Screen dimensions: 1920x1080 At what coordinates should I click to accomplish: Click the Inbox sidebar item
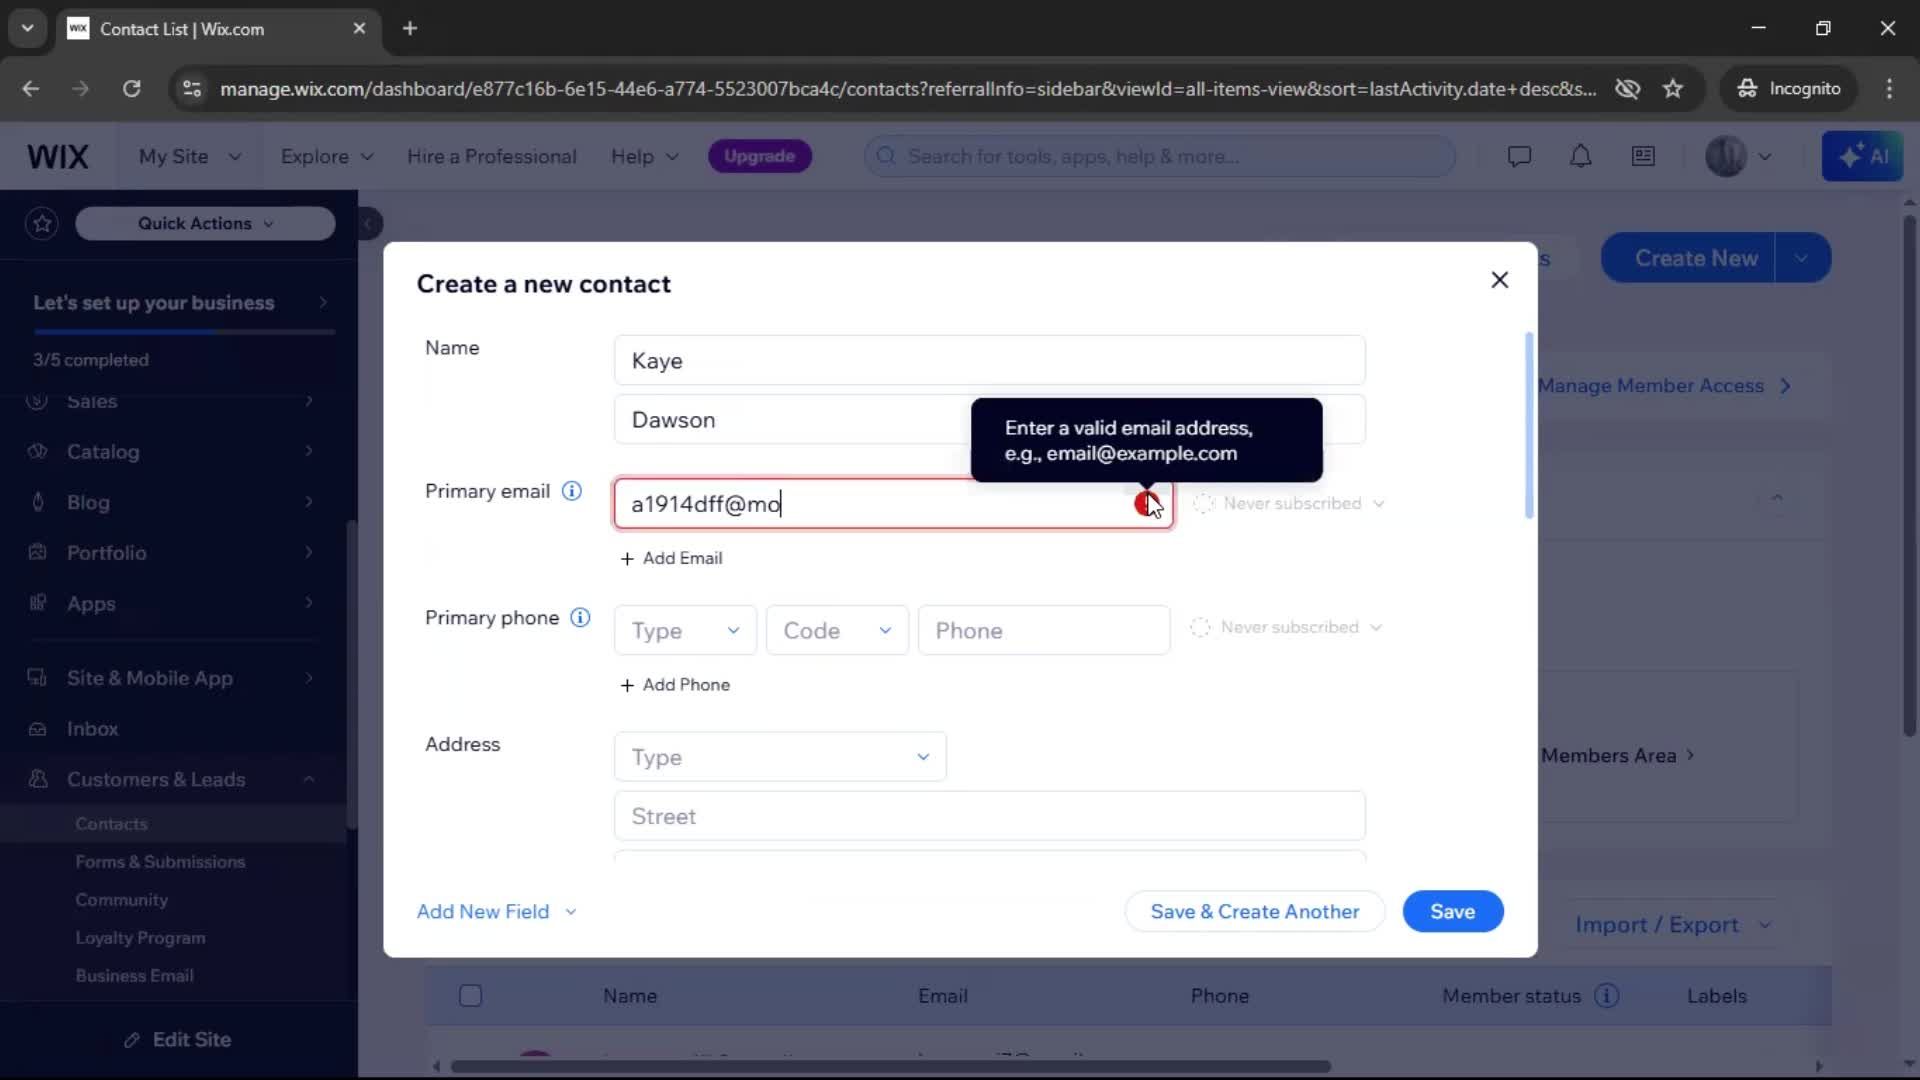(x=92, y=729)
